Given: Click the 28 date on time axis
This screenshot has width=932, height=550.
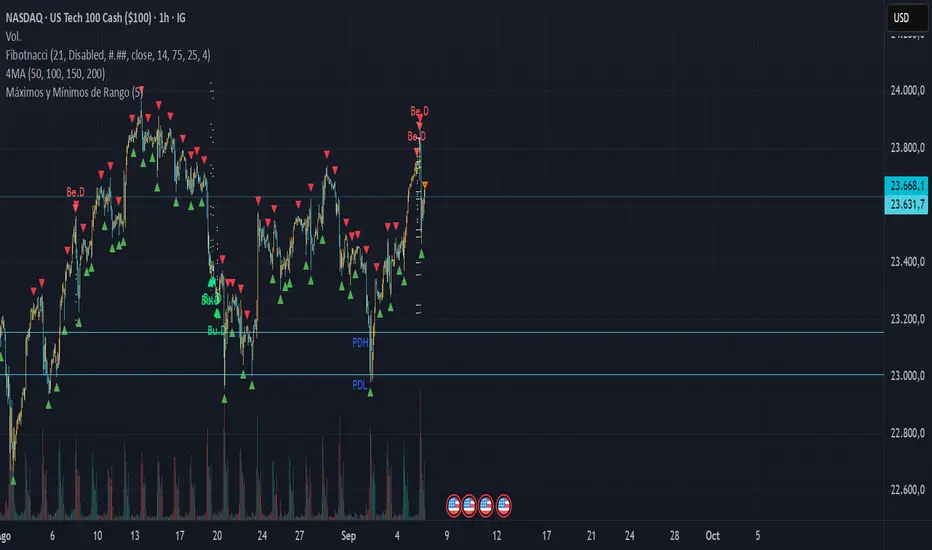Looking at the screenshot, I should (x=674, y=536).
